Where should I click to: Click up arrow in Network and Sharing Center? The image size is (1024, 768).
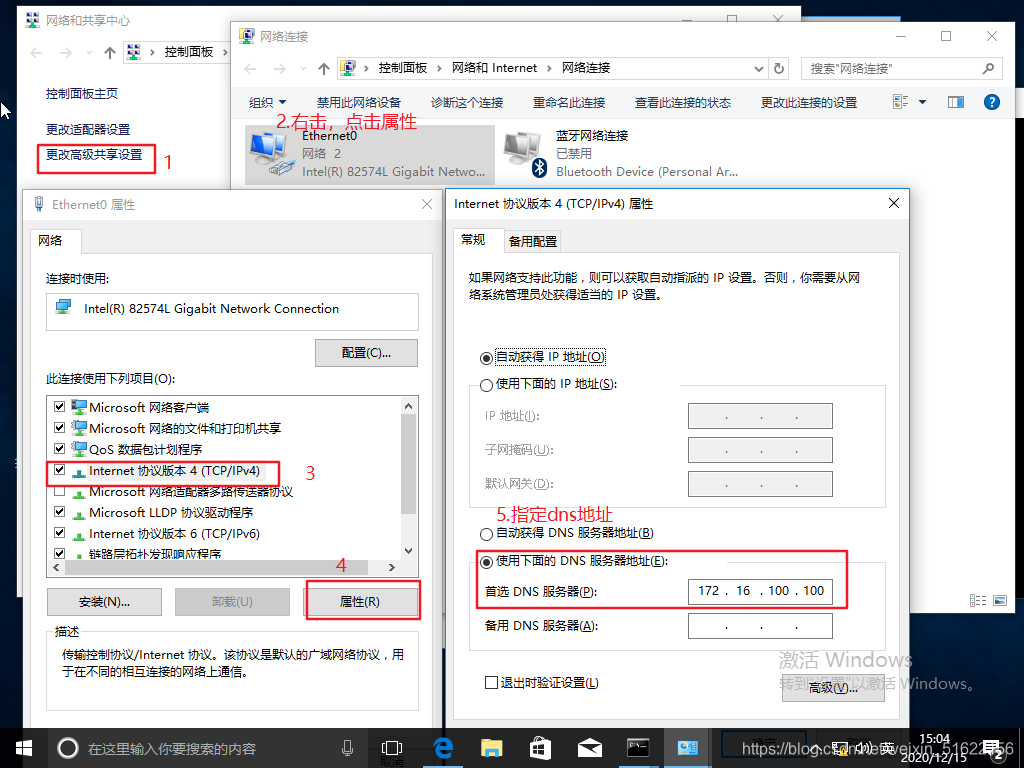point(110,52)
